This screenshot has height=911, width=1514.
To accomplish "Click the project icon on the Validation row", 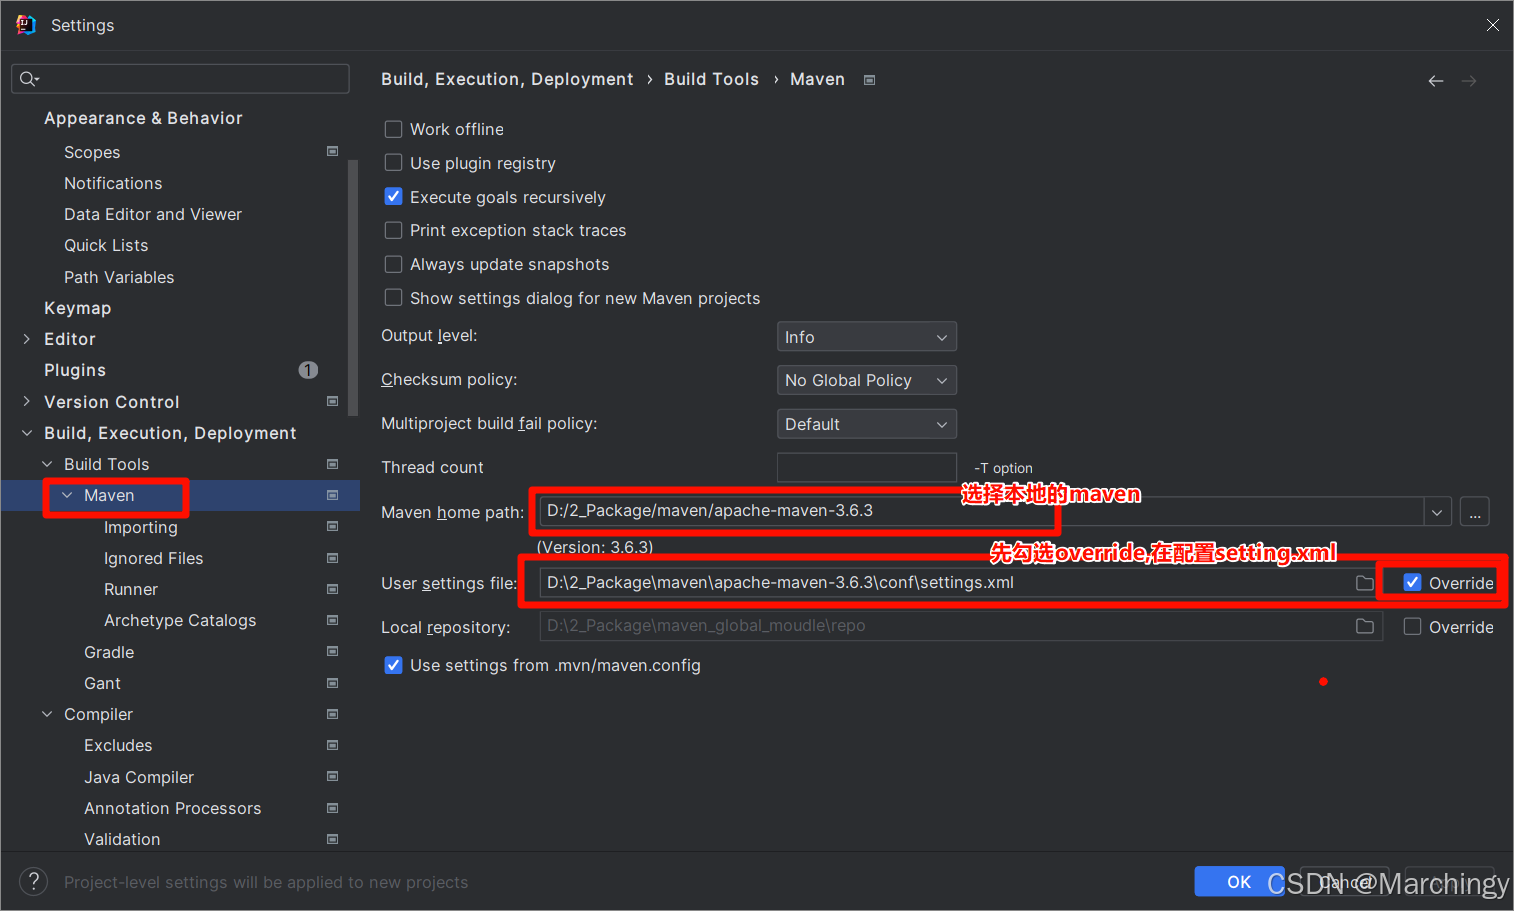I will click(333, 839).
